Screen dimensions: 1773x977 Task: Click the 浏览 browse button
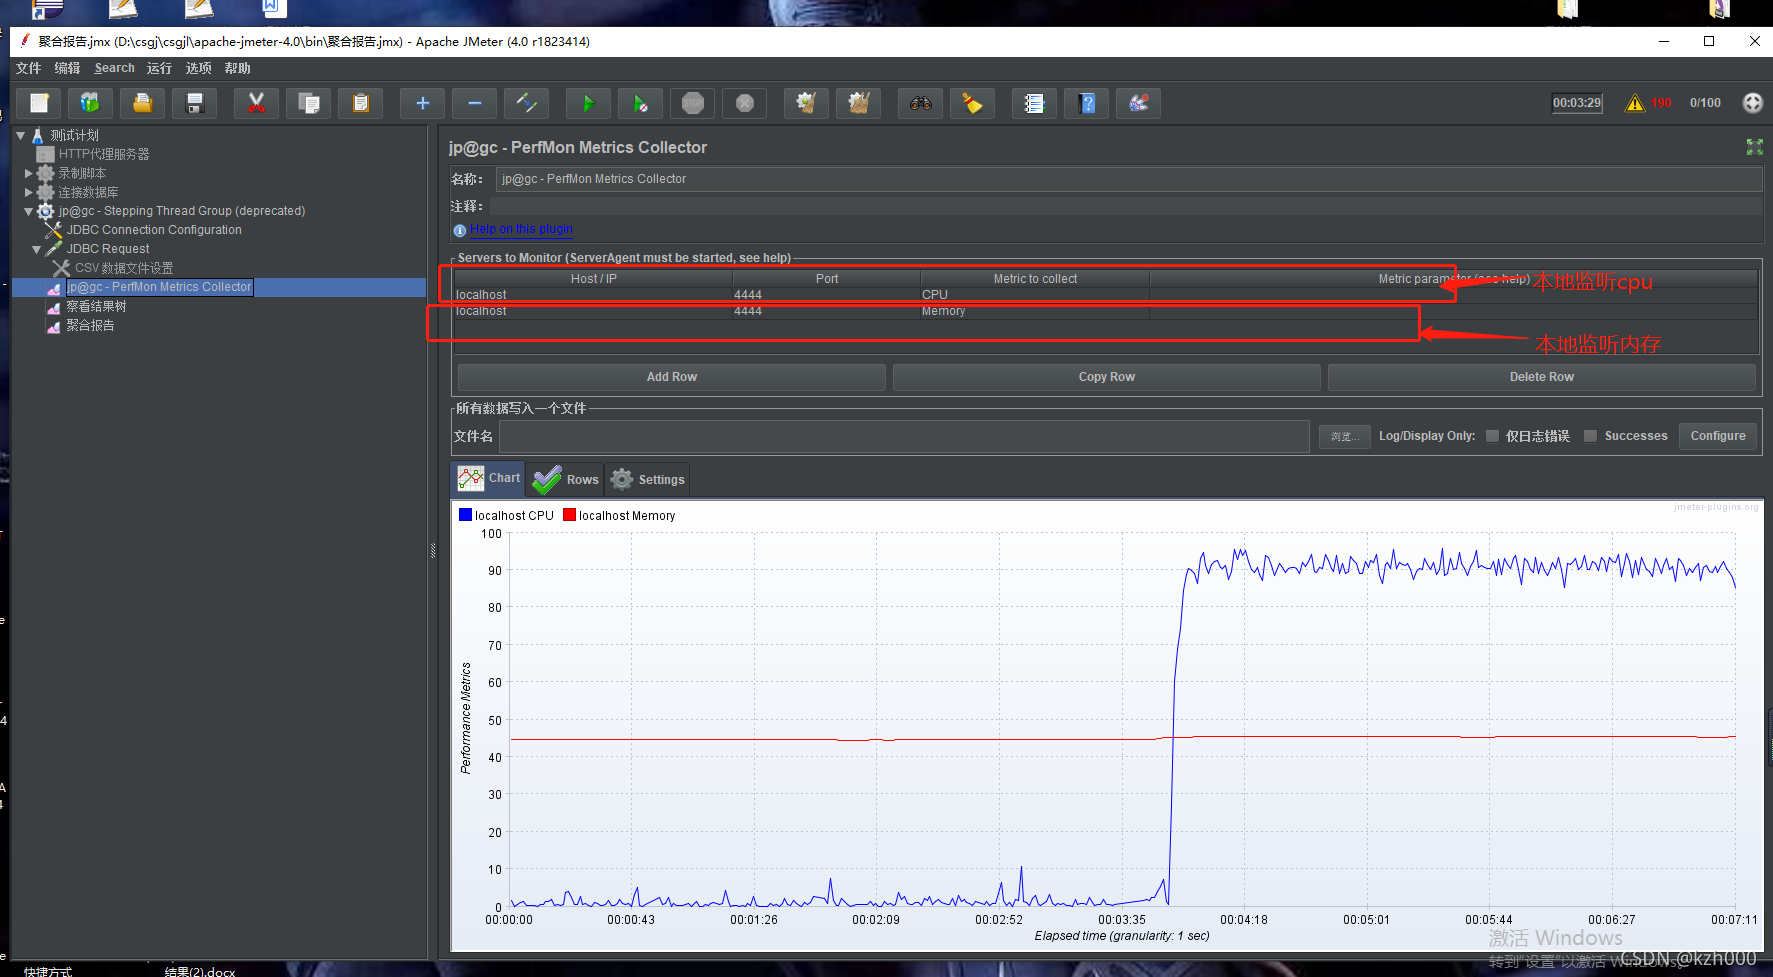coord(1344,436)
